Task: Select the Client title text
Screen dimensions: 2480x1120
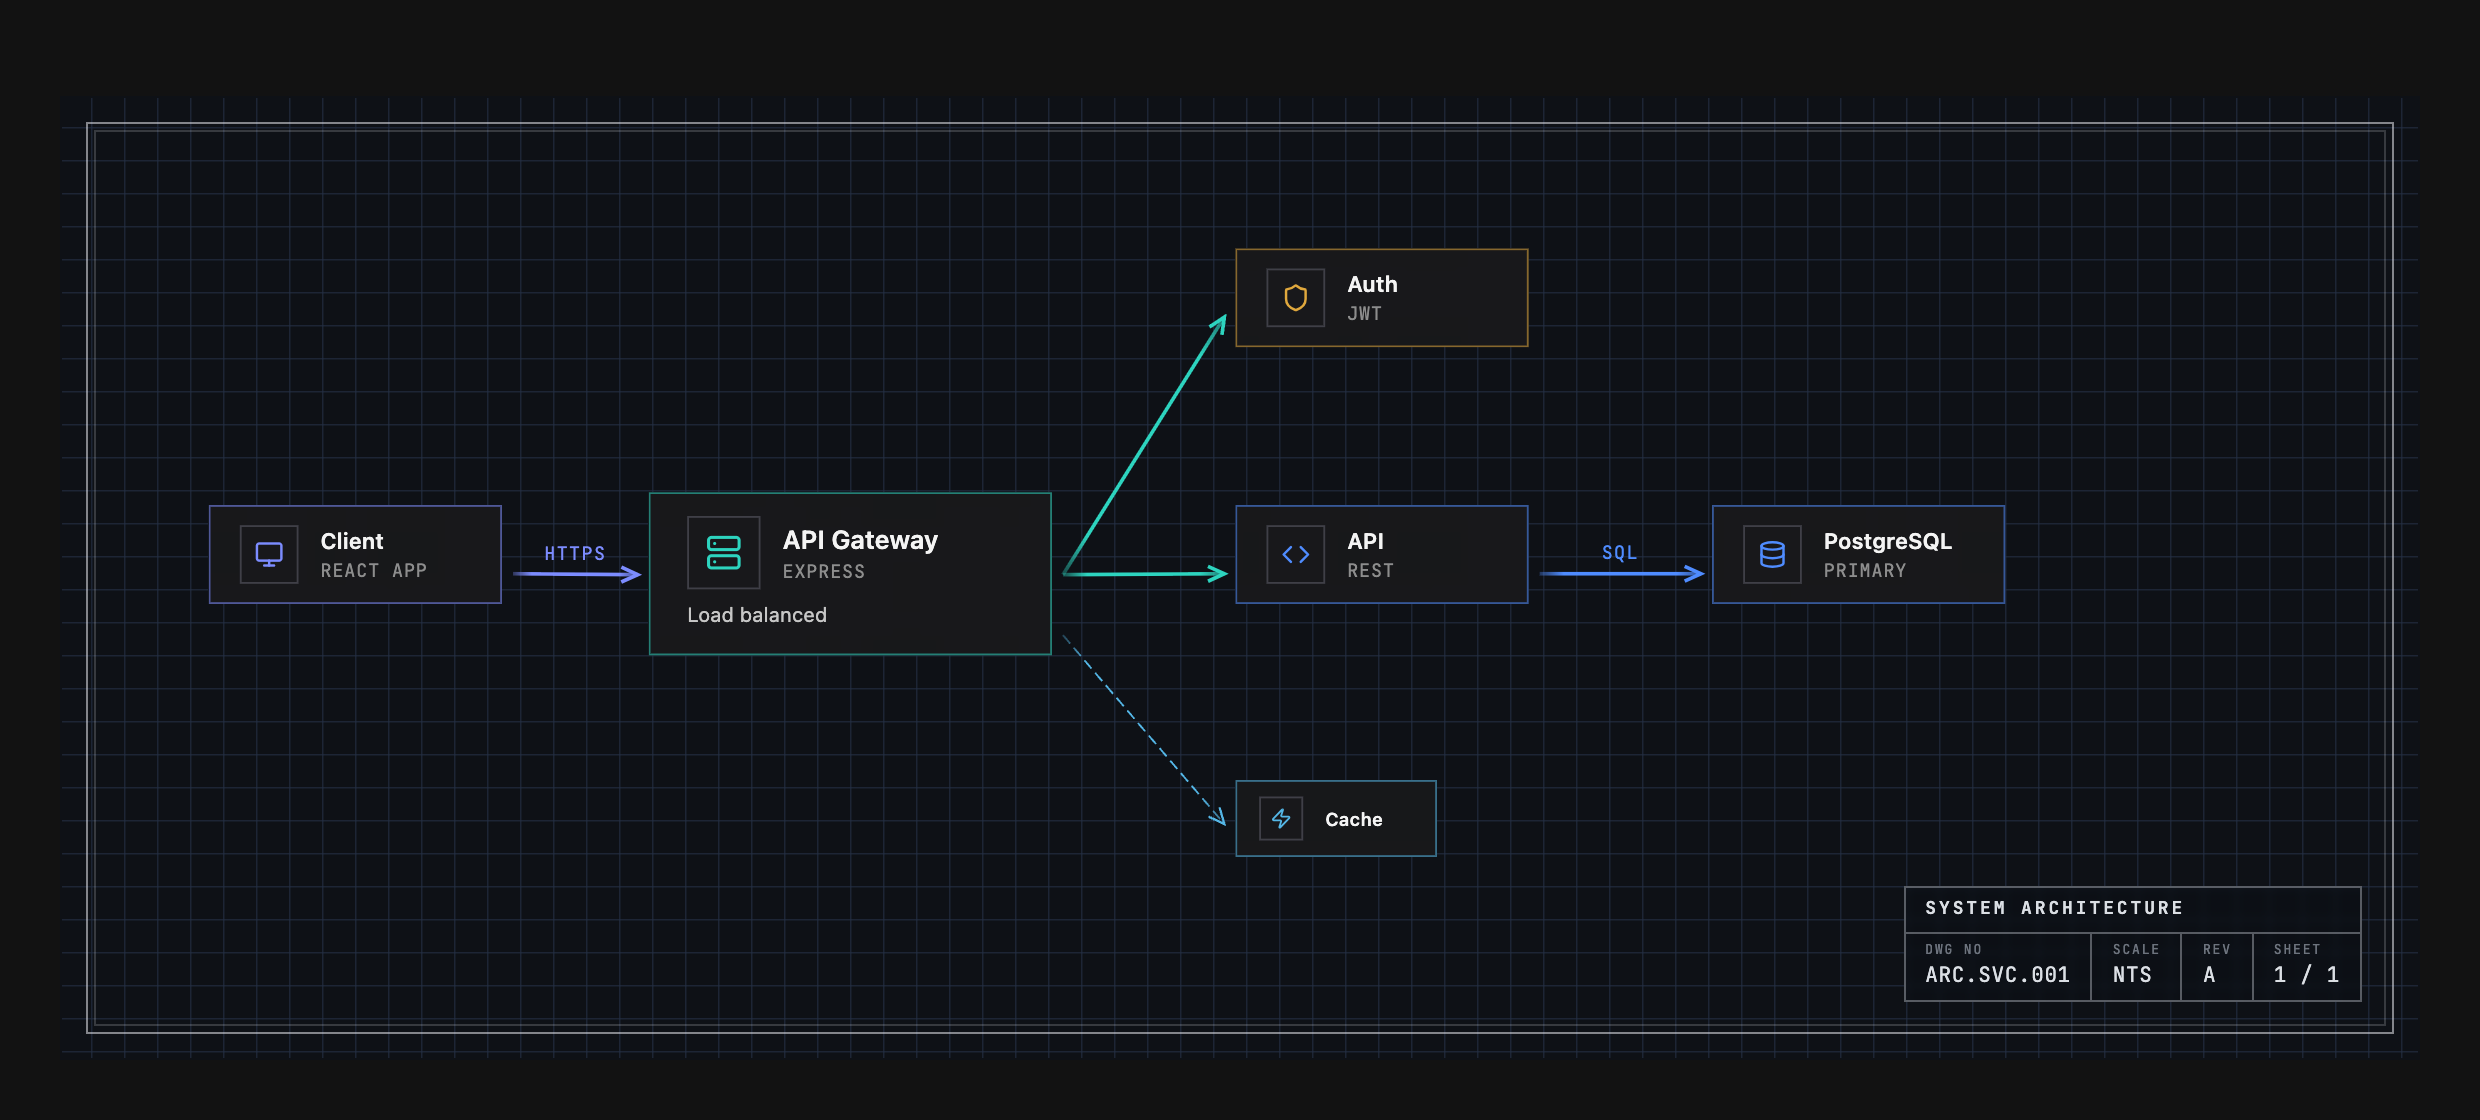Action: (351, 541)
